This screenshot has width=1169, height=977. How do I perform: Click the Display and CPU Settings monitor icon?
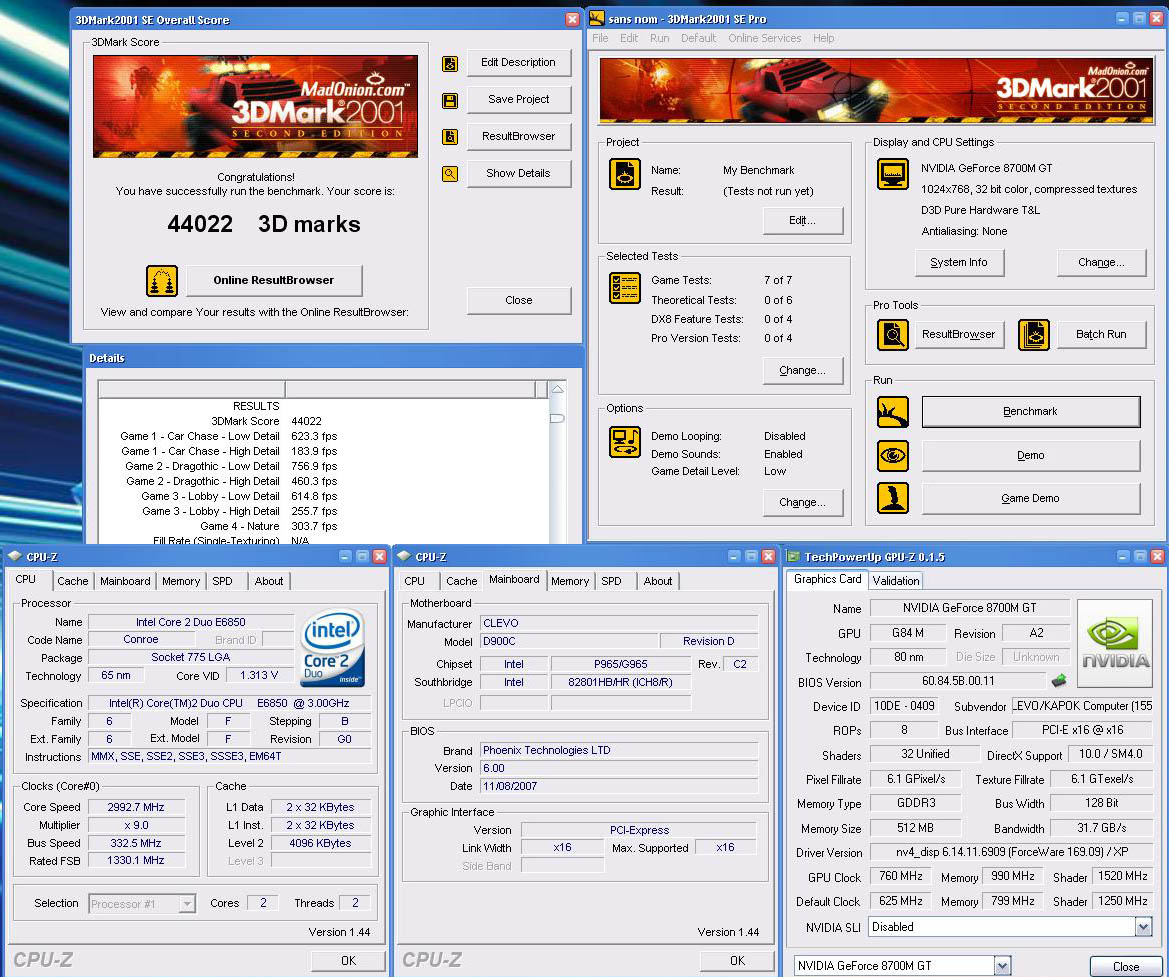click(x=892, y=175)
